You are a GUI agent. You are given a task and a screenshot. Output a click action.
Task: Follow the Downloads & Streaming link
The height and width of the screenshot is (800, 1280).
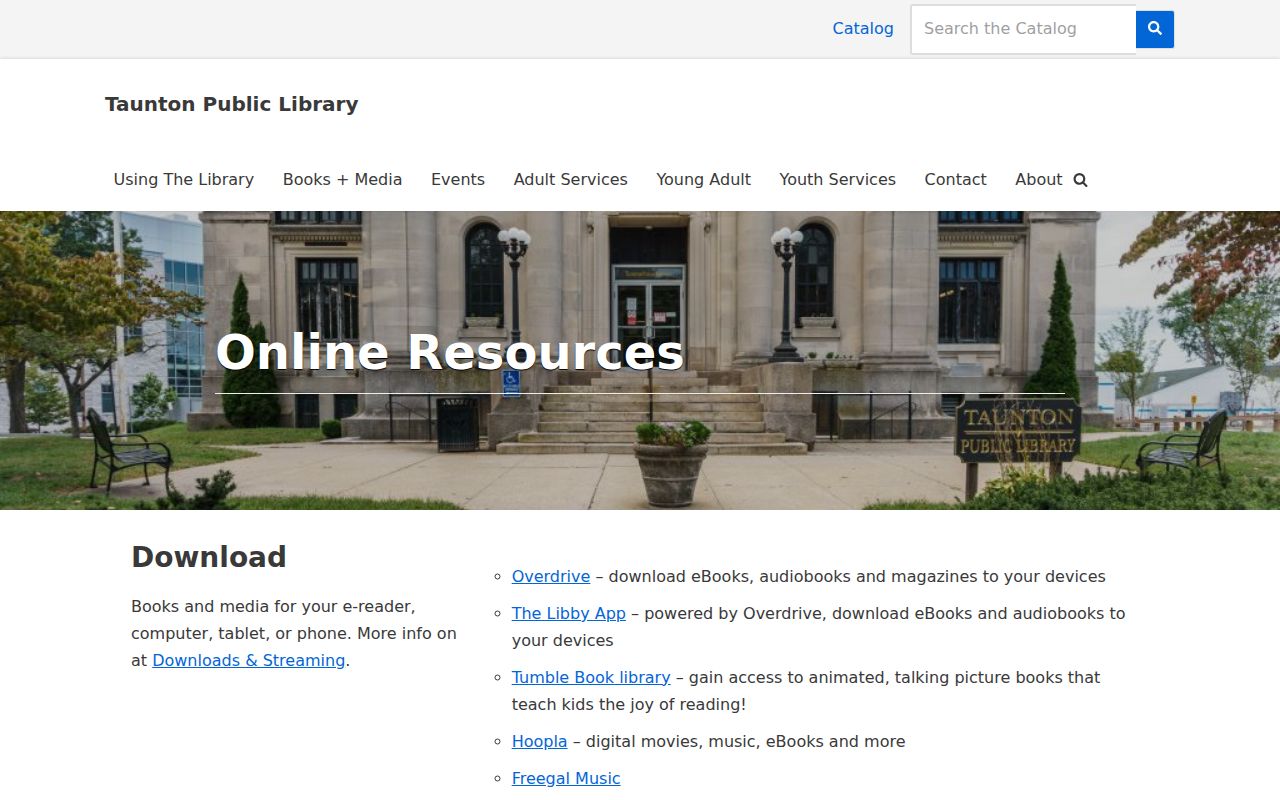[249, 661]
